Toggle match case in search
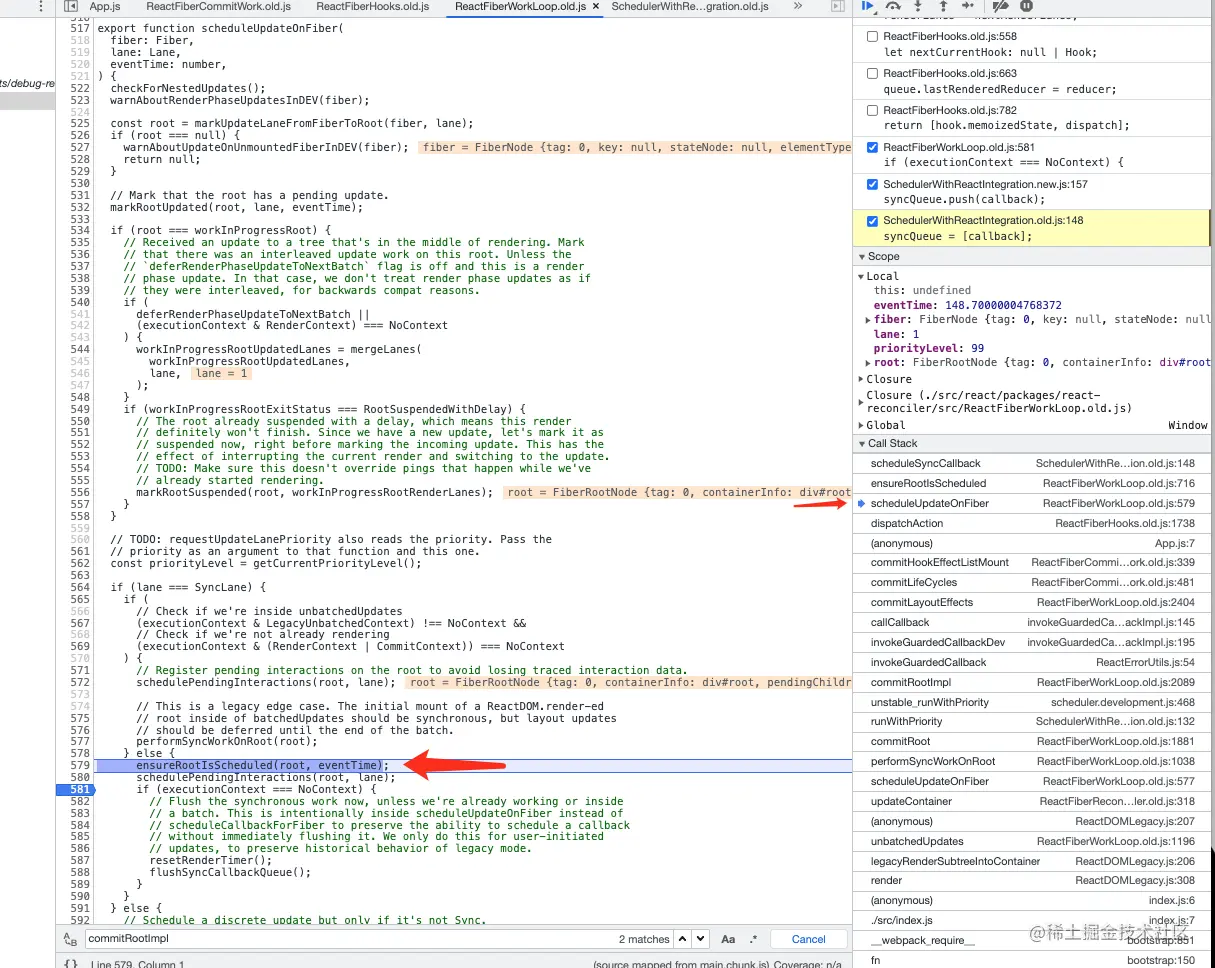 pos(728,939)
